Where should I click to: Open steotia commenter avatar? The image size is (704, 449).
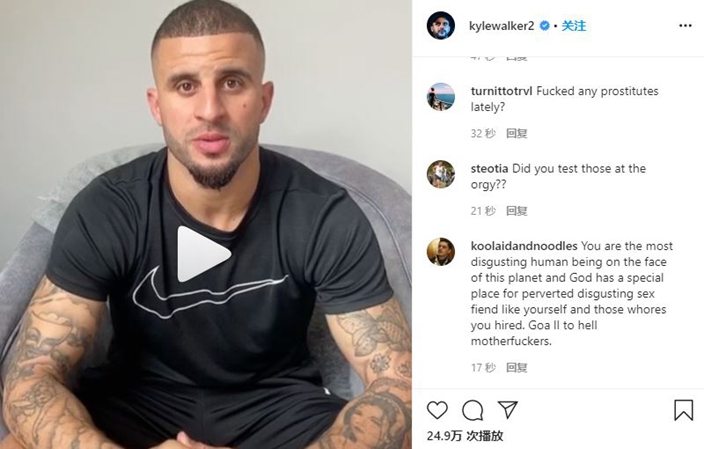pyautogui.click(x=440, y=174)
